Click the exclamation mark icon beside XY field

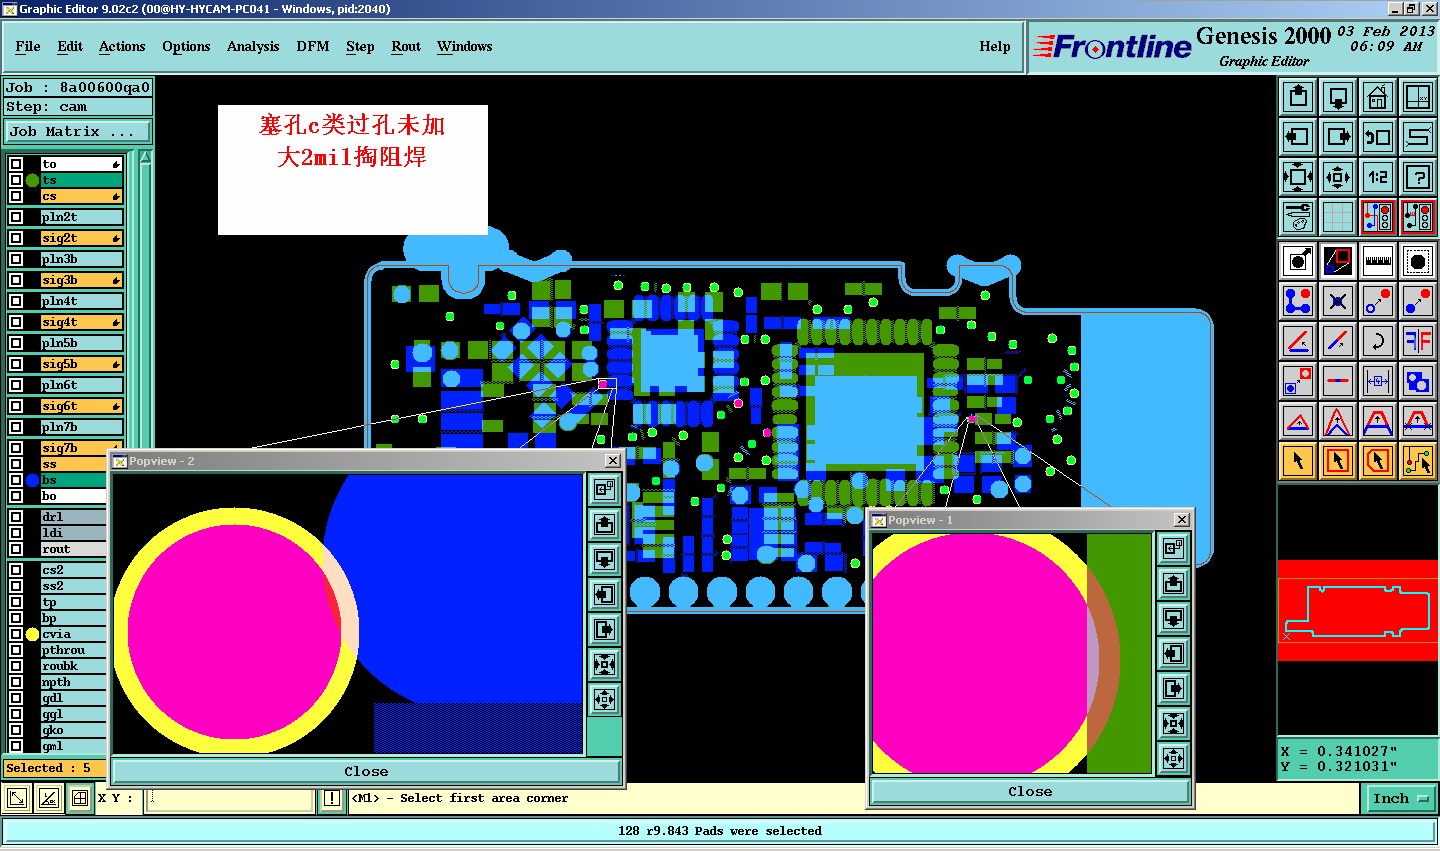pos(332,798)
